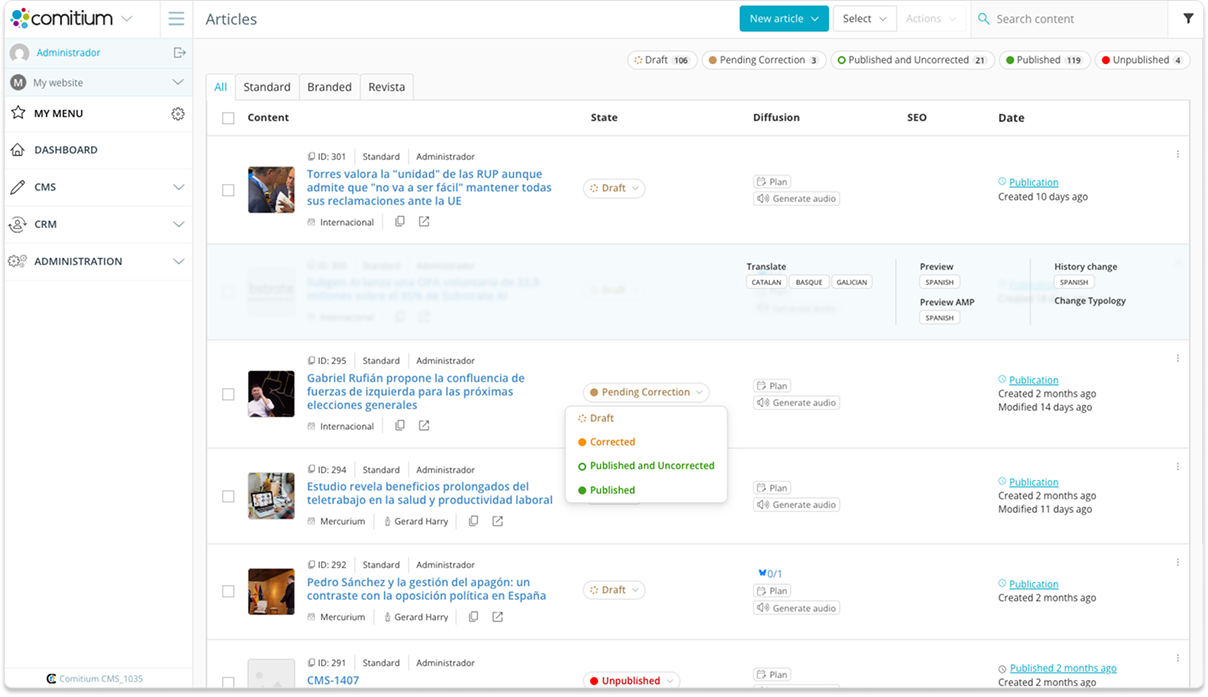Click the Comitium logo
1208x697 pixels.
[62, 19]
